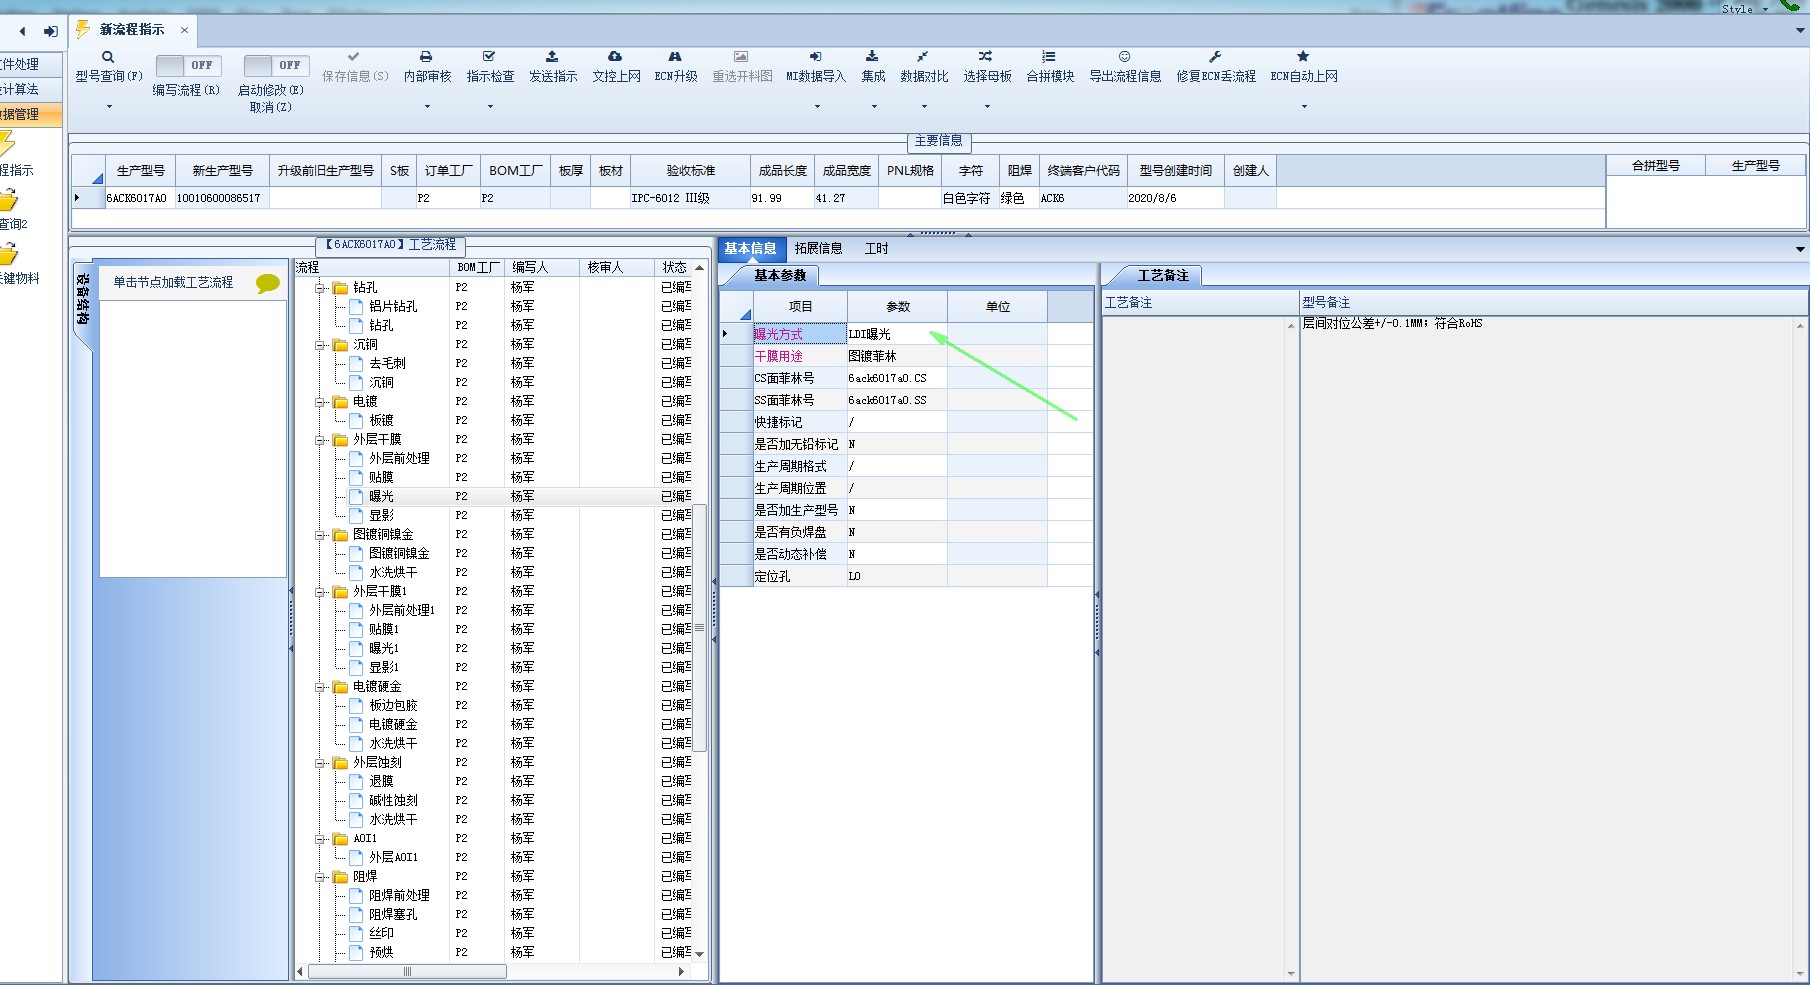Image resolution: width=1810 pixels, height=985 pixels.
Task: Click the 合拼模块 list icon
Action: coord(1048,57)
